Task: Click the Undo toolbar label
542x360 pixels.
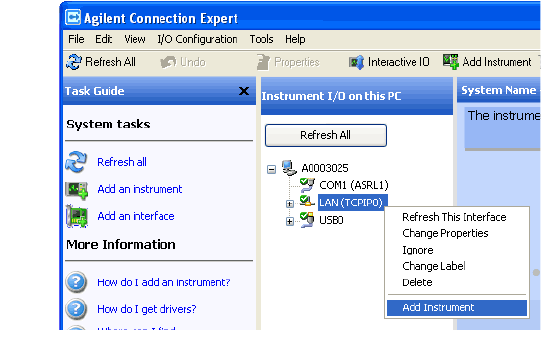Action: pyautogui.click(x=193, y=62)
